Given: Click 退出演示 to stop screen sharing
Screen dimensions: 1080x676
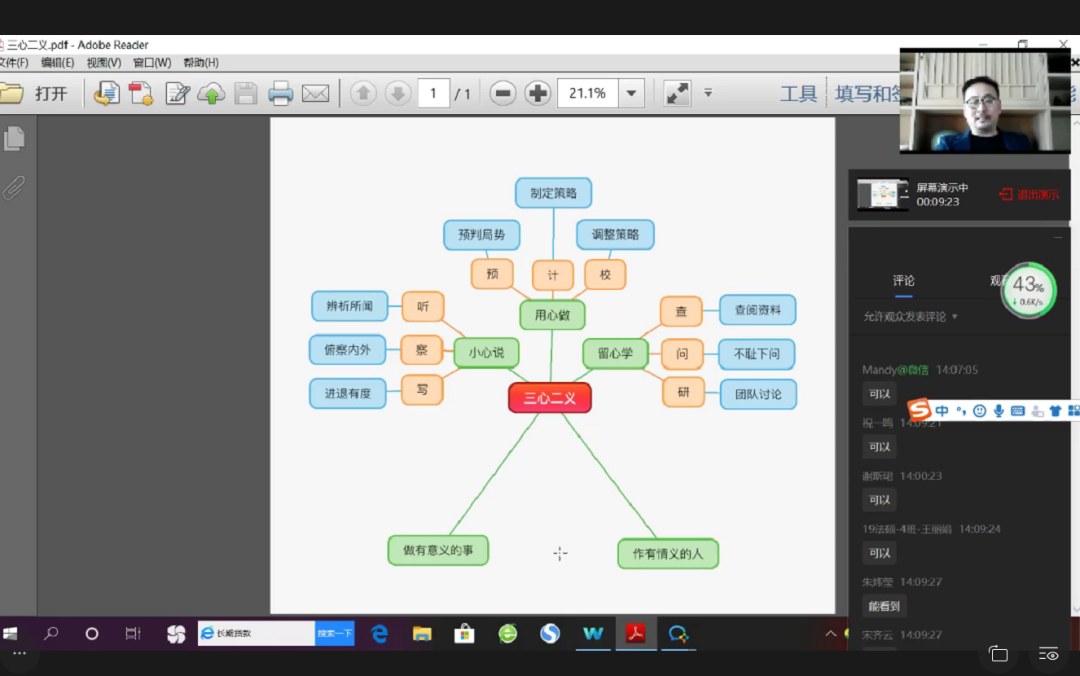Looking at the screenshot, I should [1029, 195].
